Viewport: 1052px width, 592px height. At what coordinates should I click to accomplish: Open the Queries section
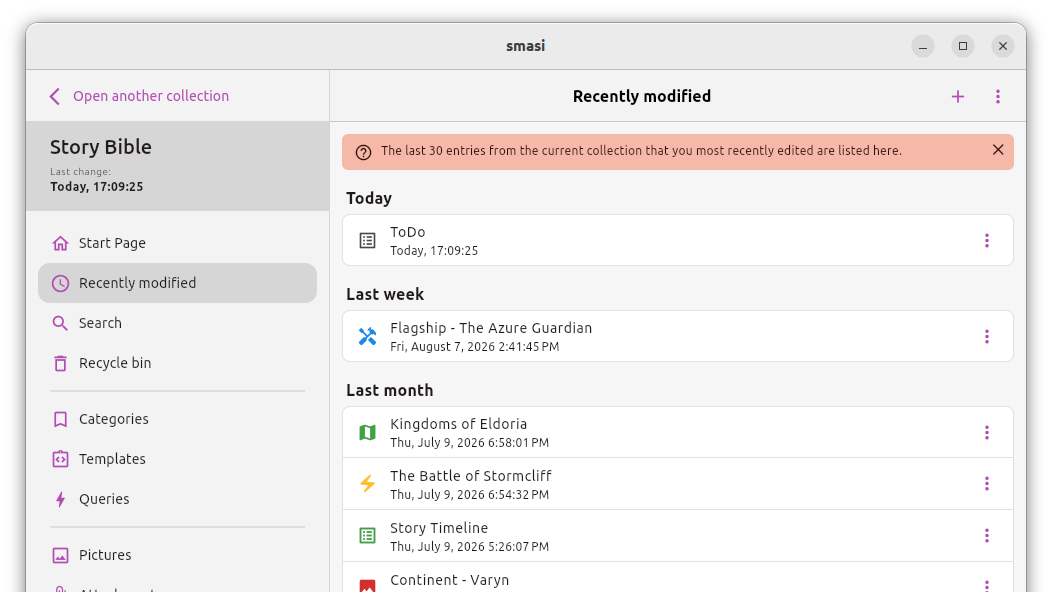104,499
